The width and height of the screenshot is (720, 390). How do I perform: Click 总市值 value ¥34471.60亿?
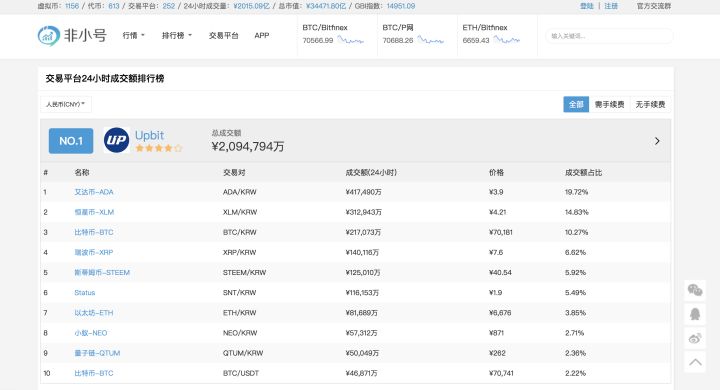pyautogui.click(x=326, y=6)
